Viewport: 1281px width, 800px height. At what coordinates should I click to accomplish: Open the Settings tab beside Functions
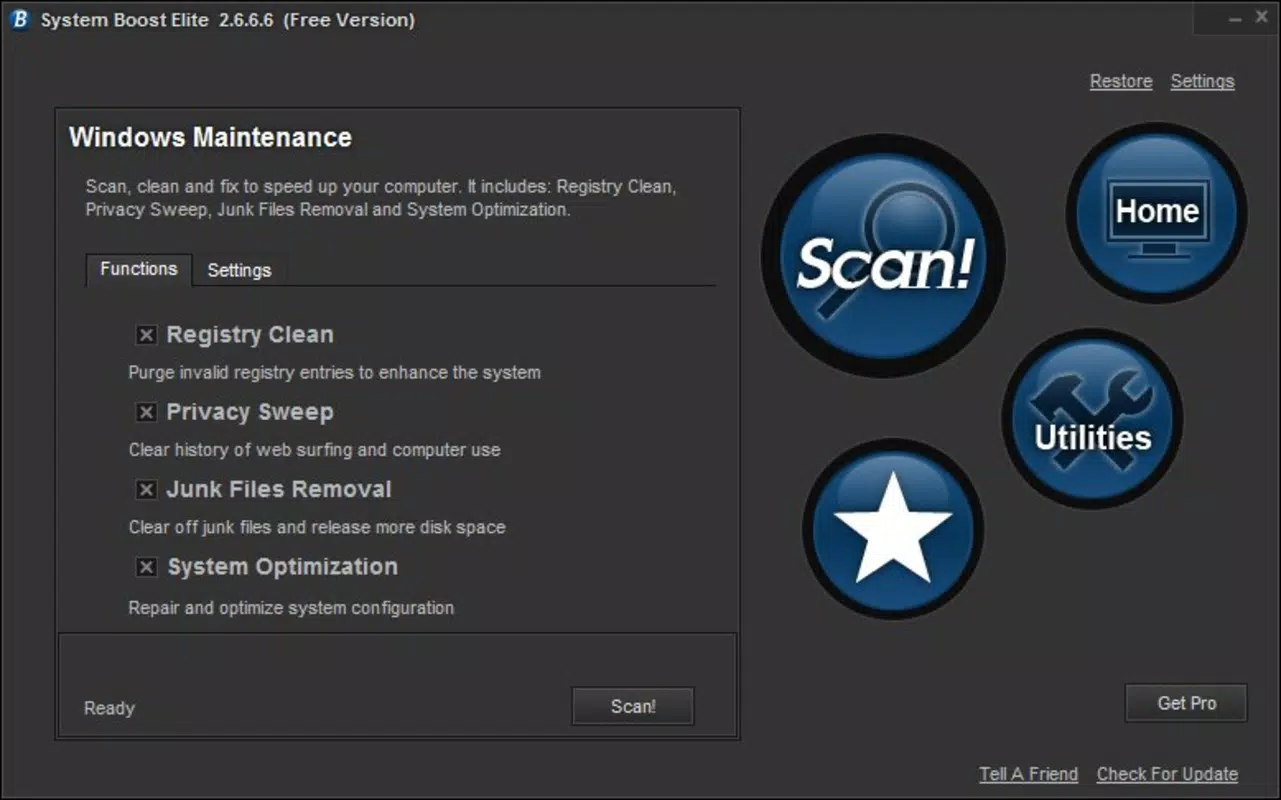point(239,270)
